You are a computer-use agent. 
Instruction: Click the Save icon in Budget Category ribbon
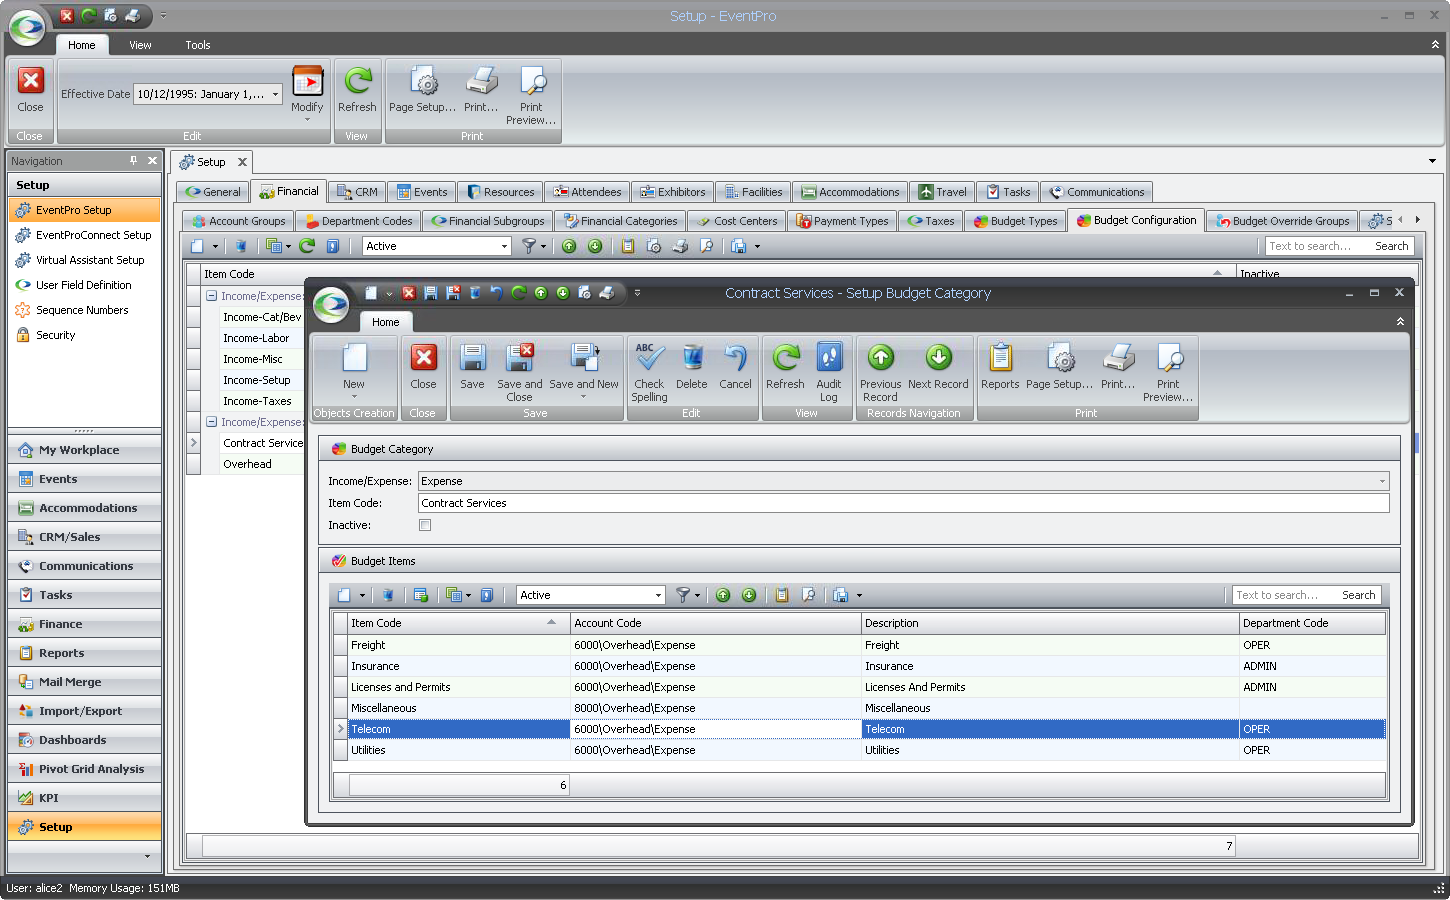472,366
